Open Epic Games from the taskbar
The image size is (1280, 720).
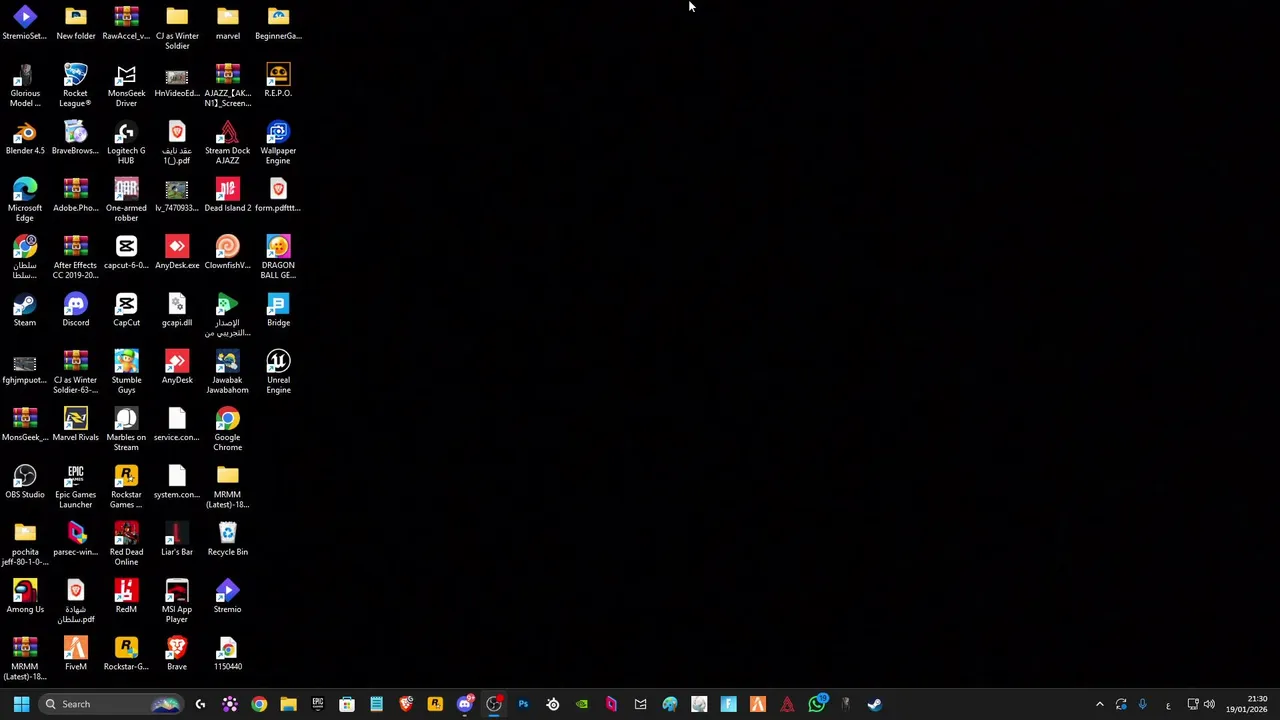(318, 704)
